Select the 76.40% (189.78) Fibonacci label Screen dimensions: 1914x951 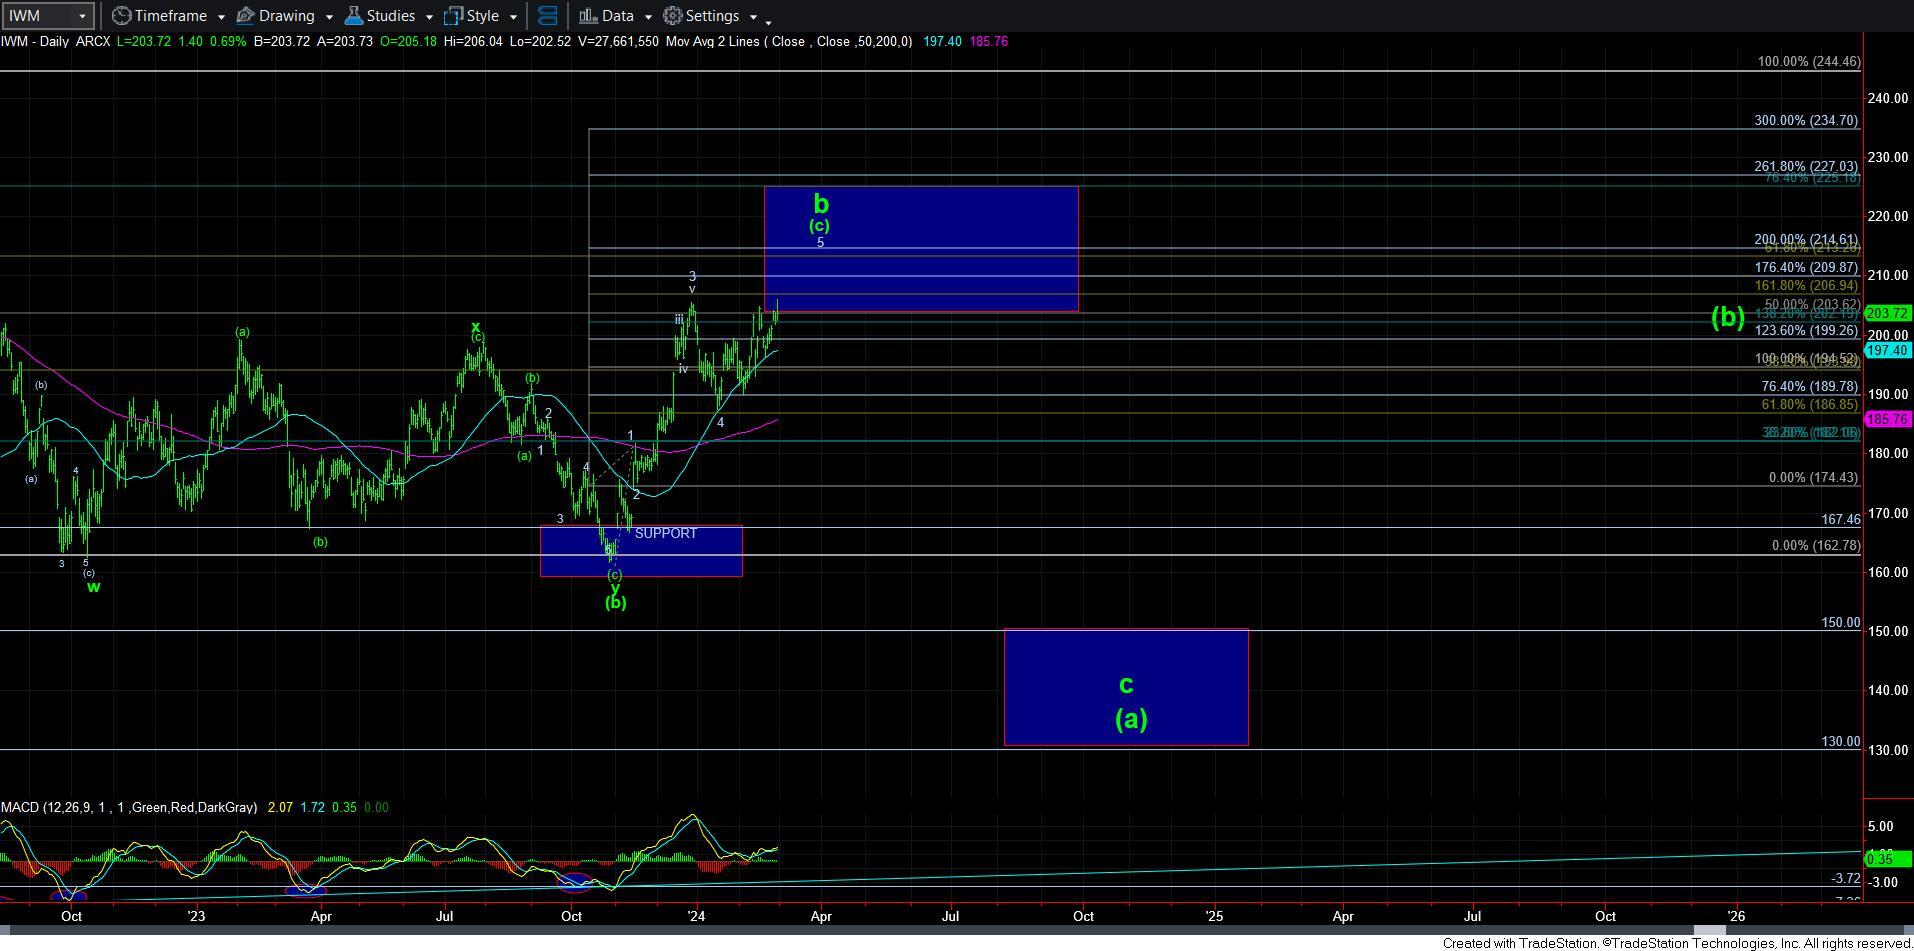(1809, 386)
